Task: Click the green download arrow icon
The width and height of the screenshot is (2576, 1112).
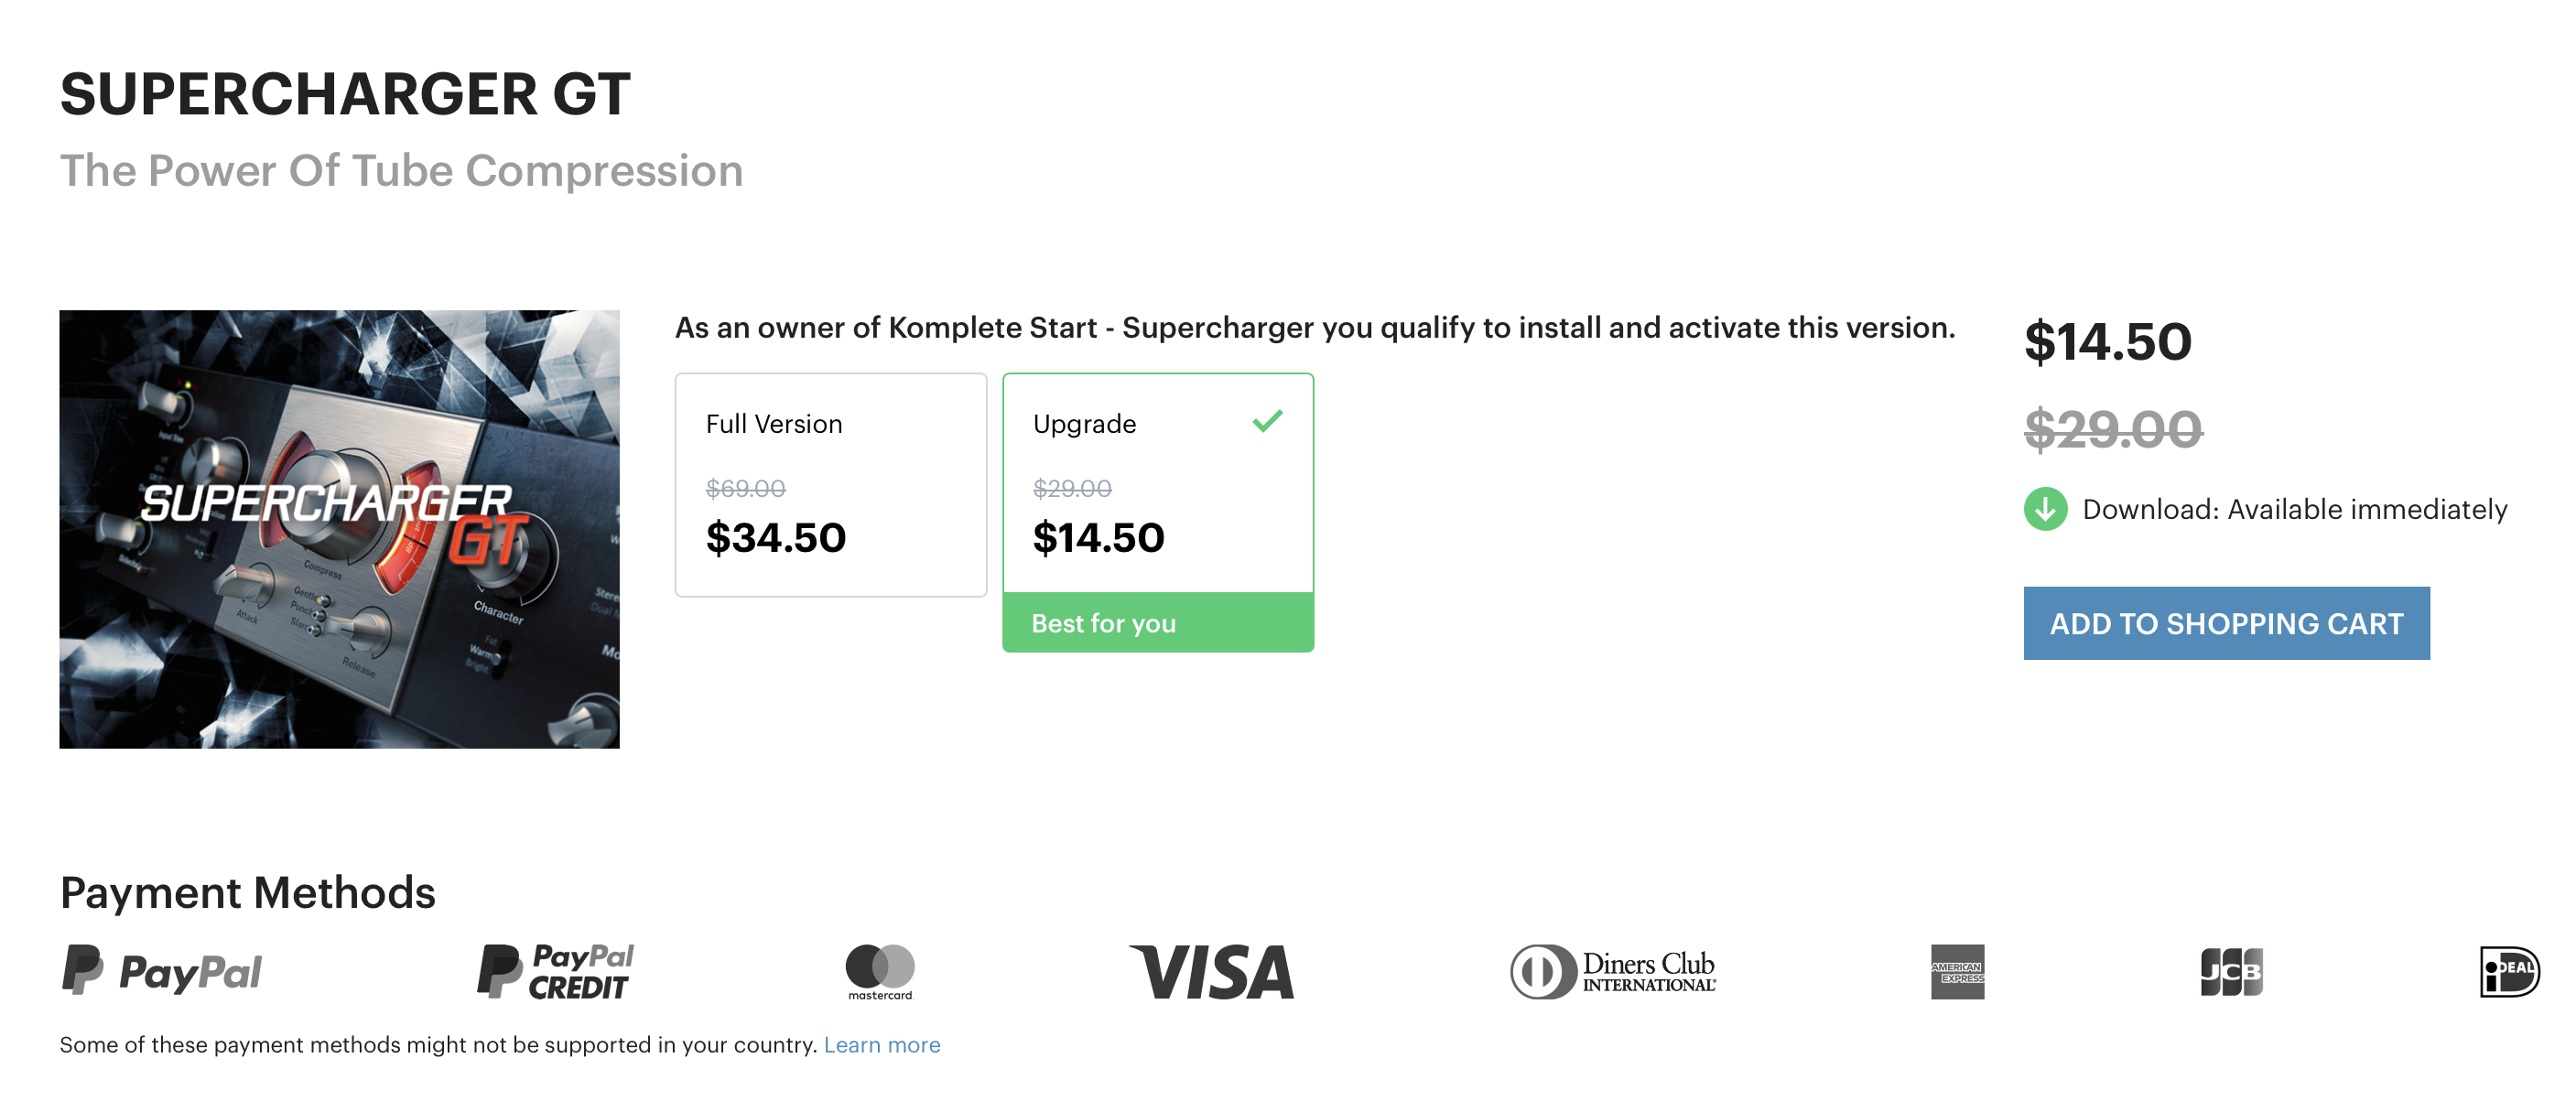Action: (2045, 509)
